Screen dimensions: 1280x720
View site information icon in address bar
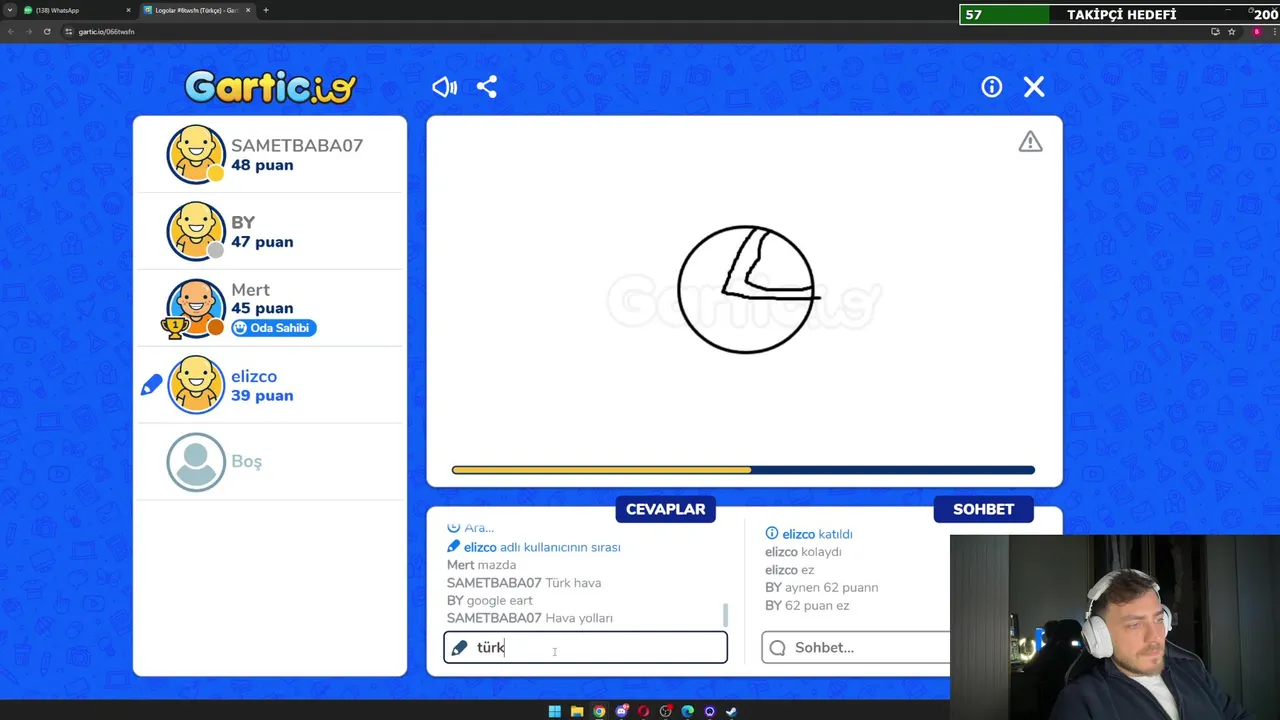pos(68,31)
